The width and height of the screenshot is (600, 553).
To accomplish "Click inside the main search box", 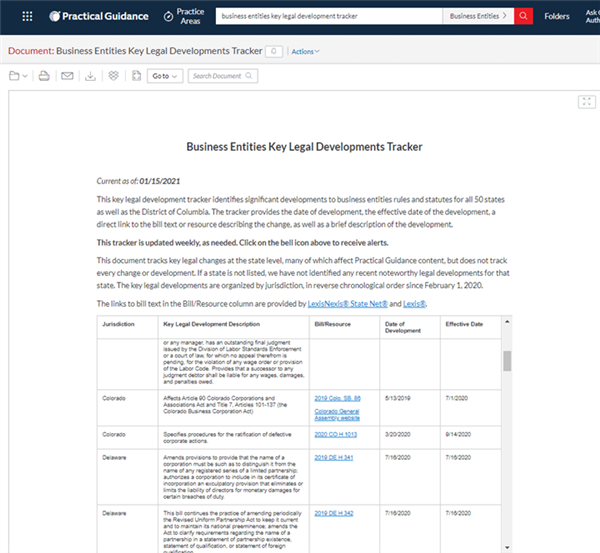I will coord(329,16).
